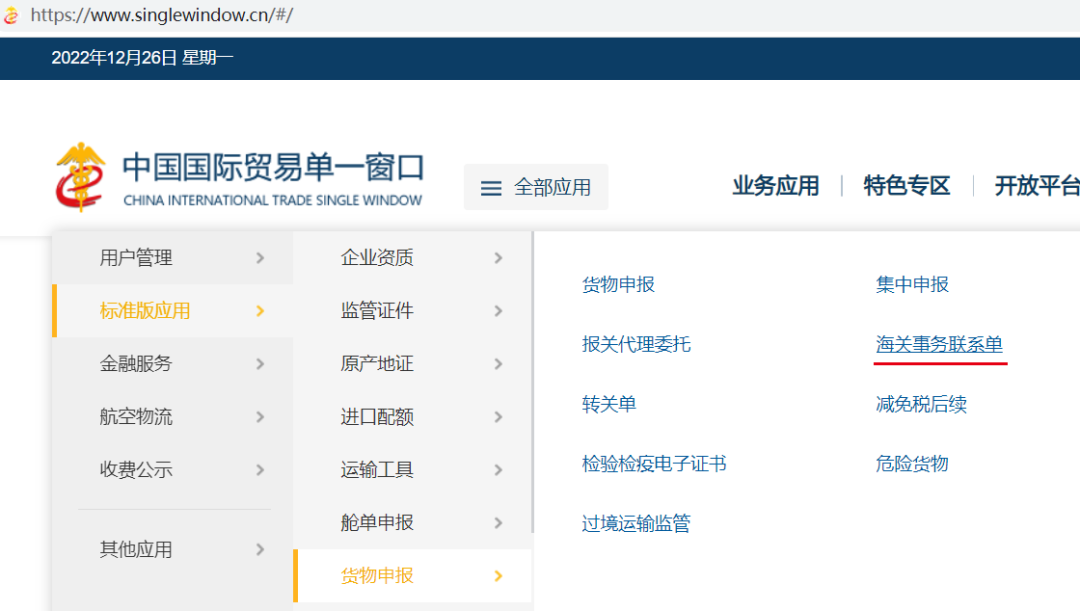Open the 业务应用 menu
This screenshot has height=611, width=1080.
coord(777,185)
